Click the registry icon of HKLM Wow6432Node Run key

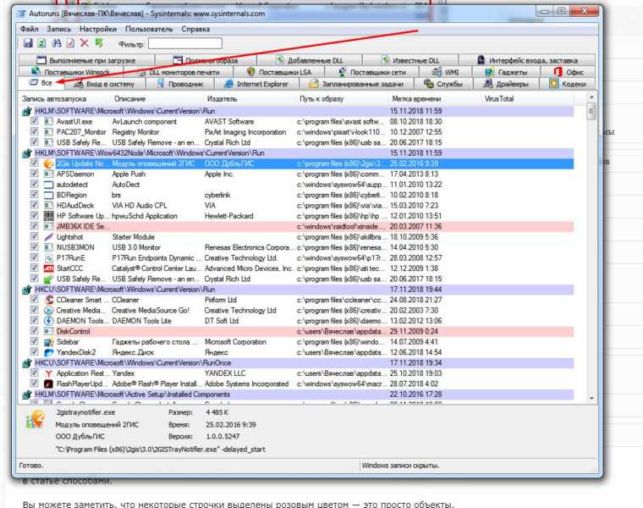pyautogui.click(x=27, y=153)
